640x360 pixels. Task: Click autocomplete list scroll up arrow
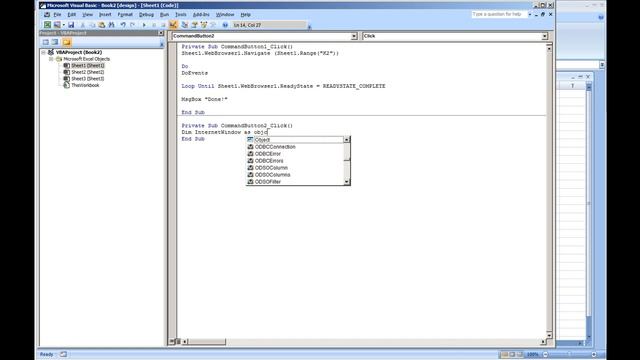pyautogui.click(x=347, y=140)
